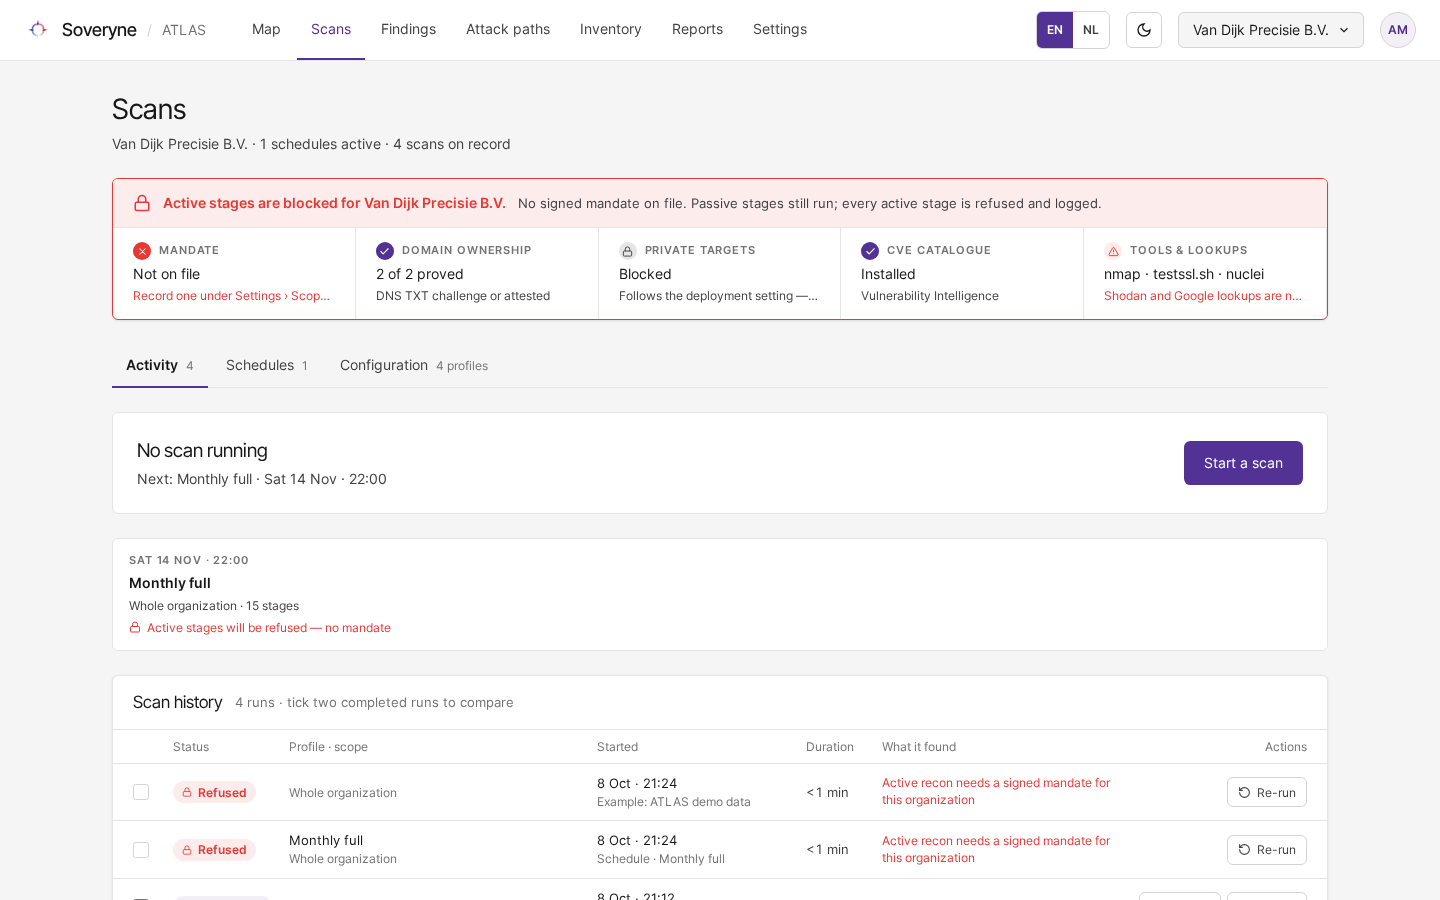
Task: Click 'Vulnerability Intelligence' text
Action: [x=930, y=296]
